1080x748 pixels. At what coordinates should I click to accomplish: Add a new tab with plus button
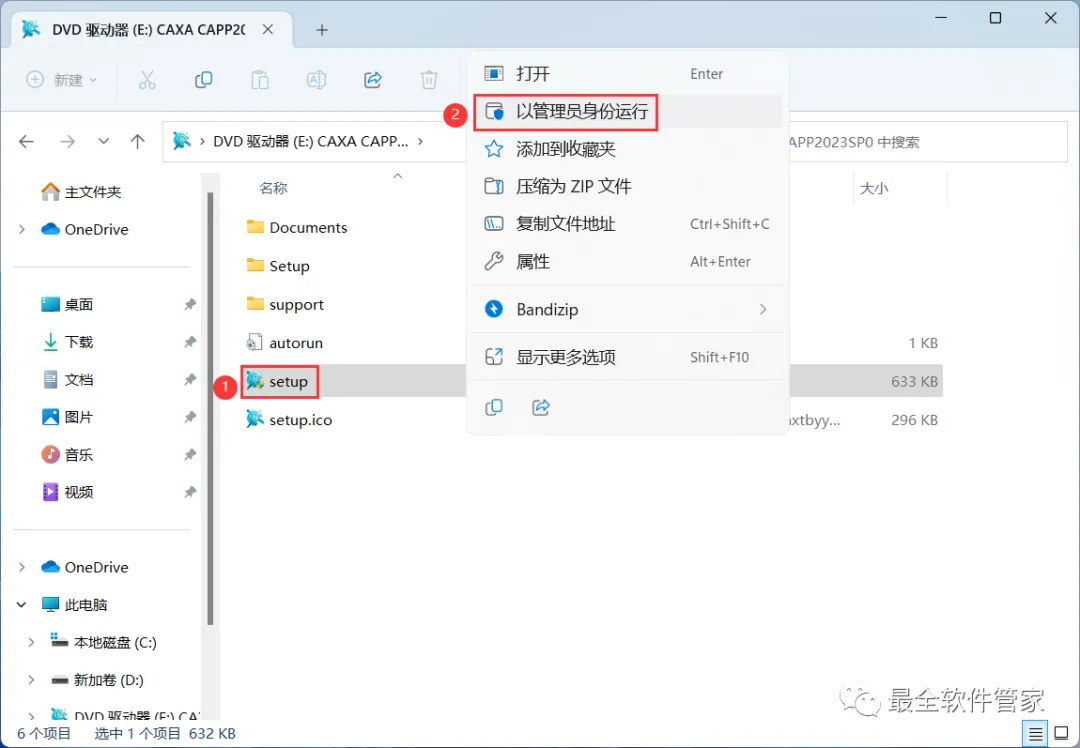322,30
